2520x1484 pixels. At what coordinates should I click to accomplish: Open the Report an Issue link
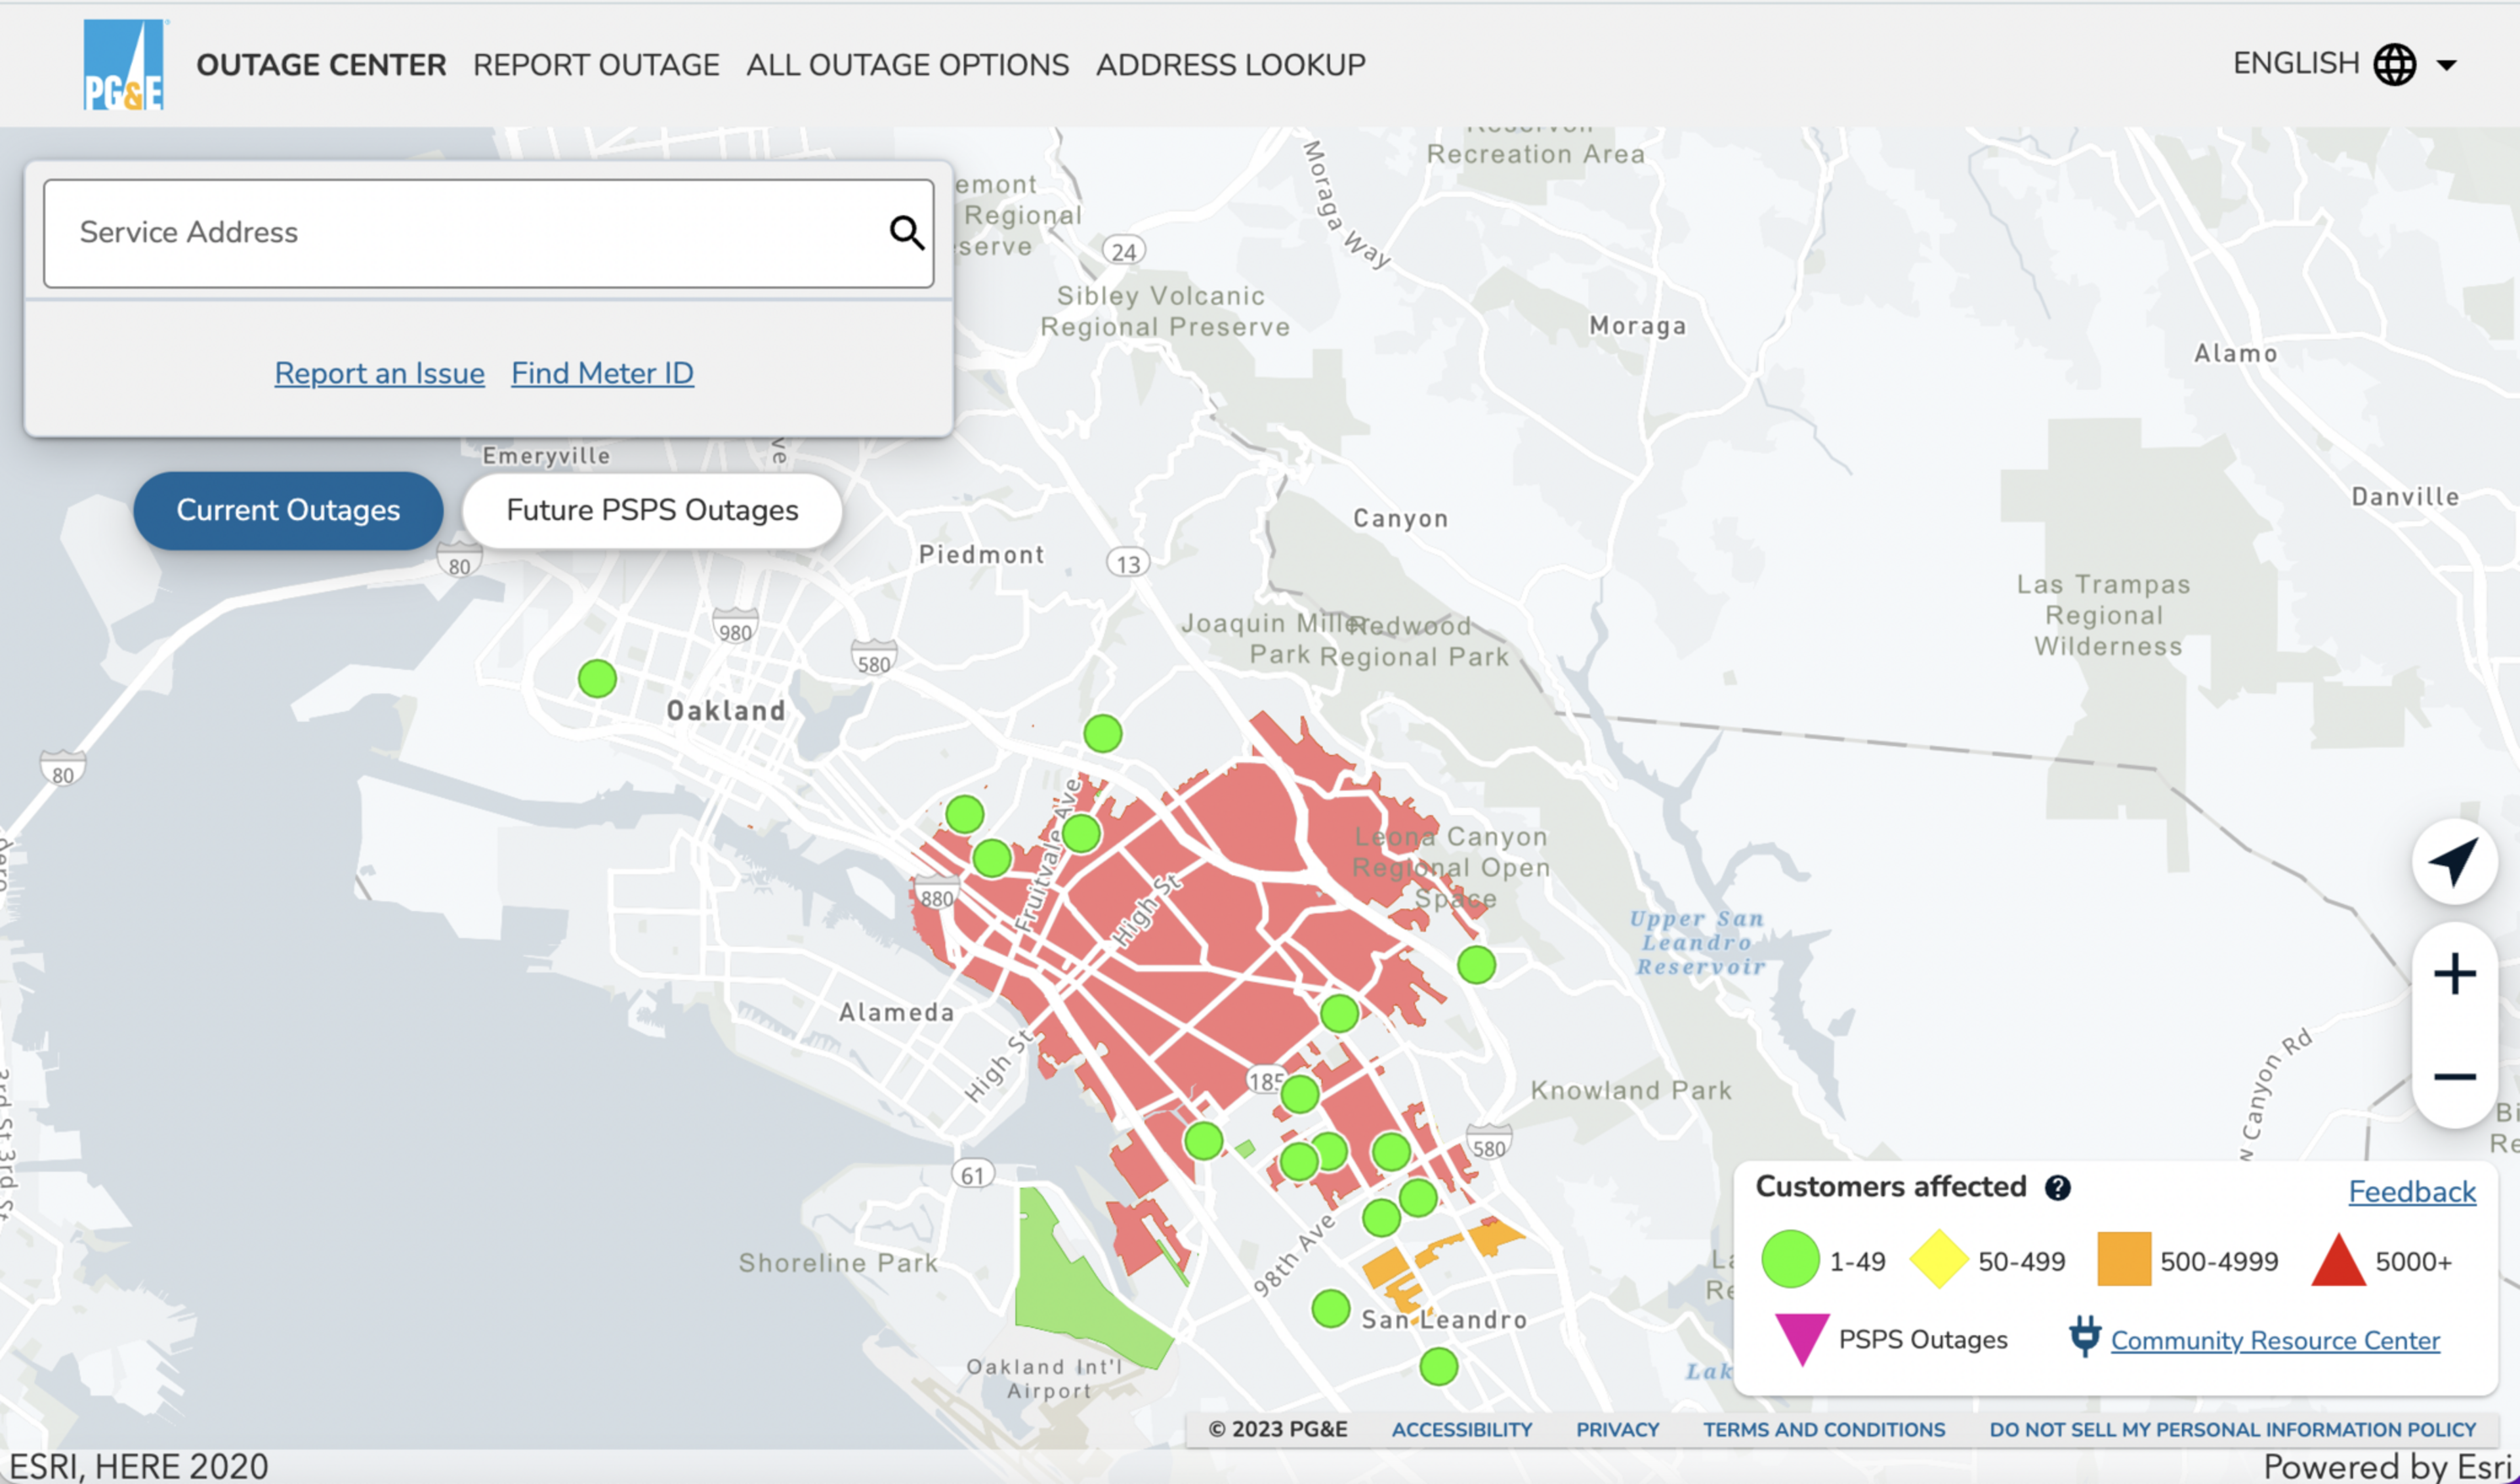pyautogui.click(x=379, y=373)
